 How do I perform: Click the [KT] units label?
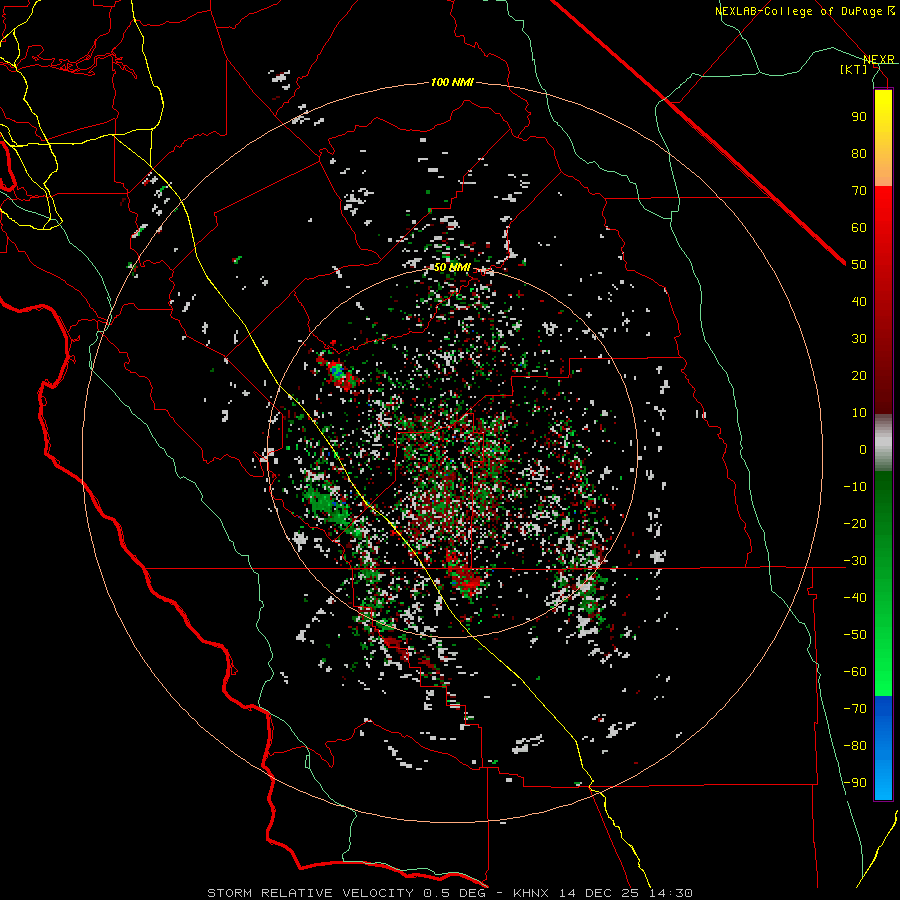(x=854, y=69)
